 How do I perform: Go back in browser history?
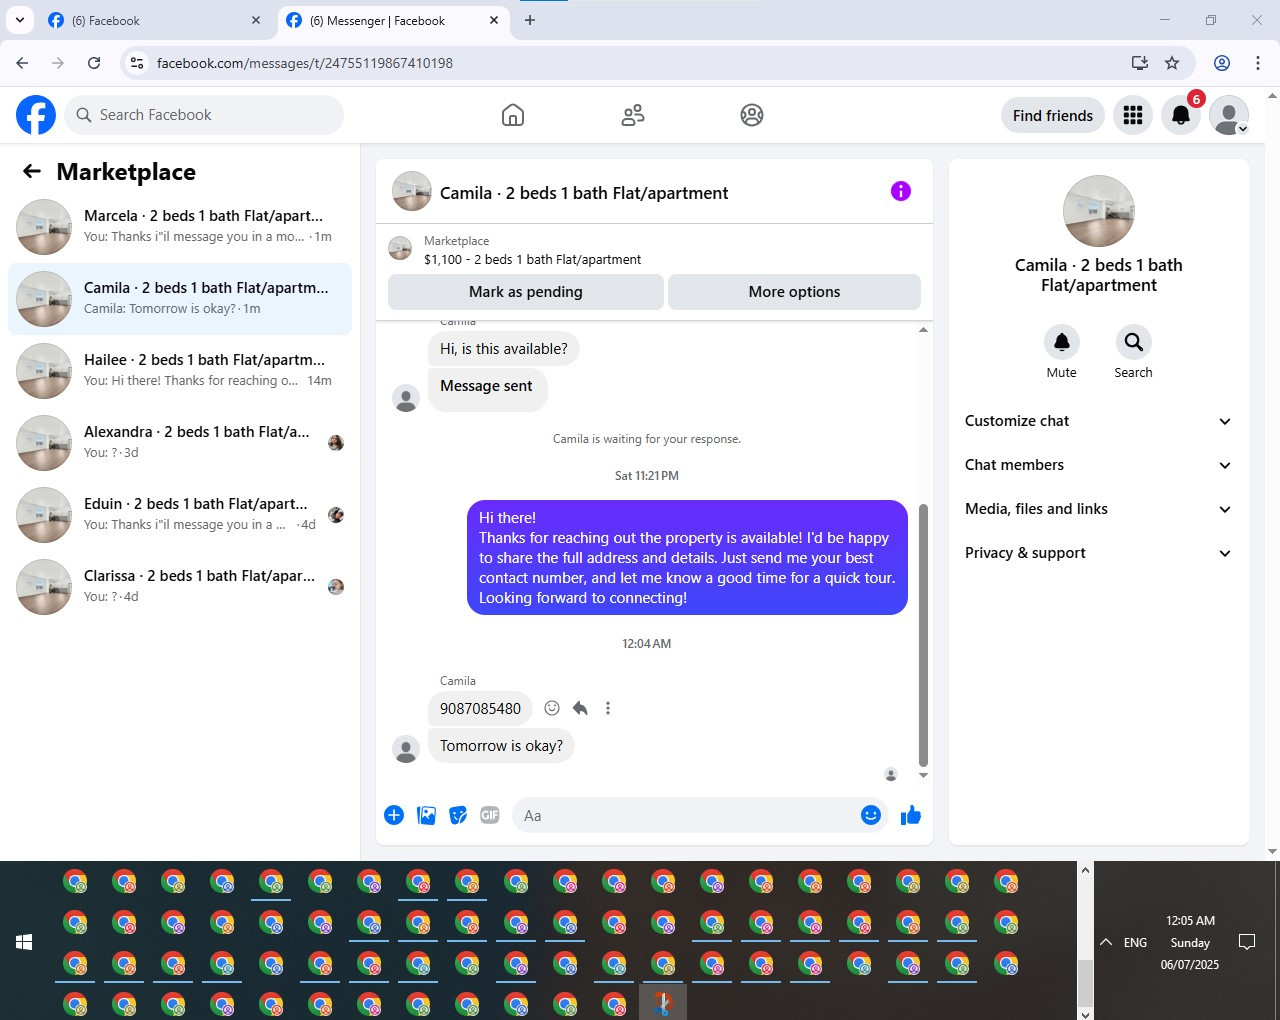22,63
